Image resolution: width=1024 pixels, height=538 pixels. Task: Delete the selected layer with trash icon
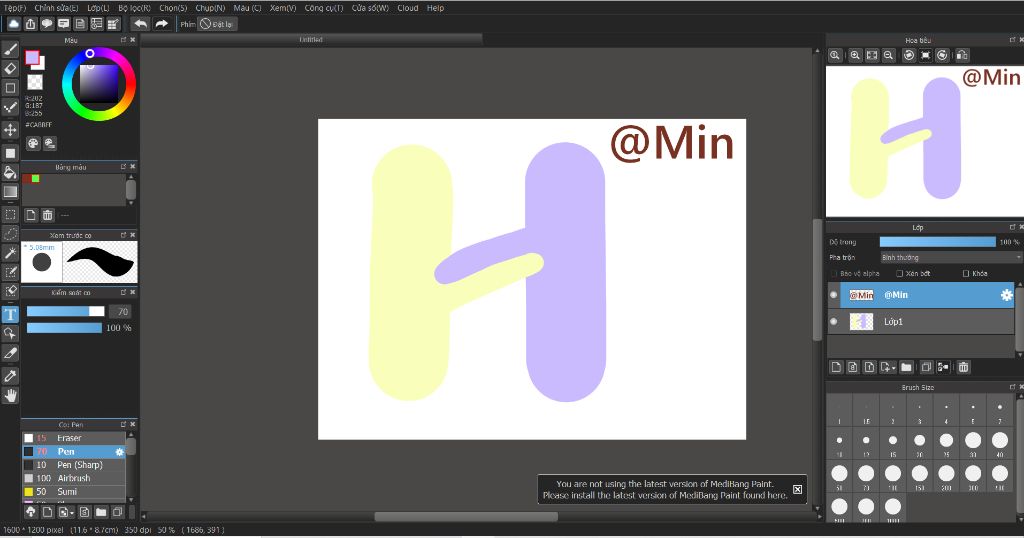[x=963, y=368]
